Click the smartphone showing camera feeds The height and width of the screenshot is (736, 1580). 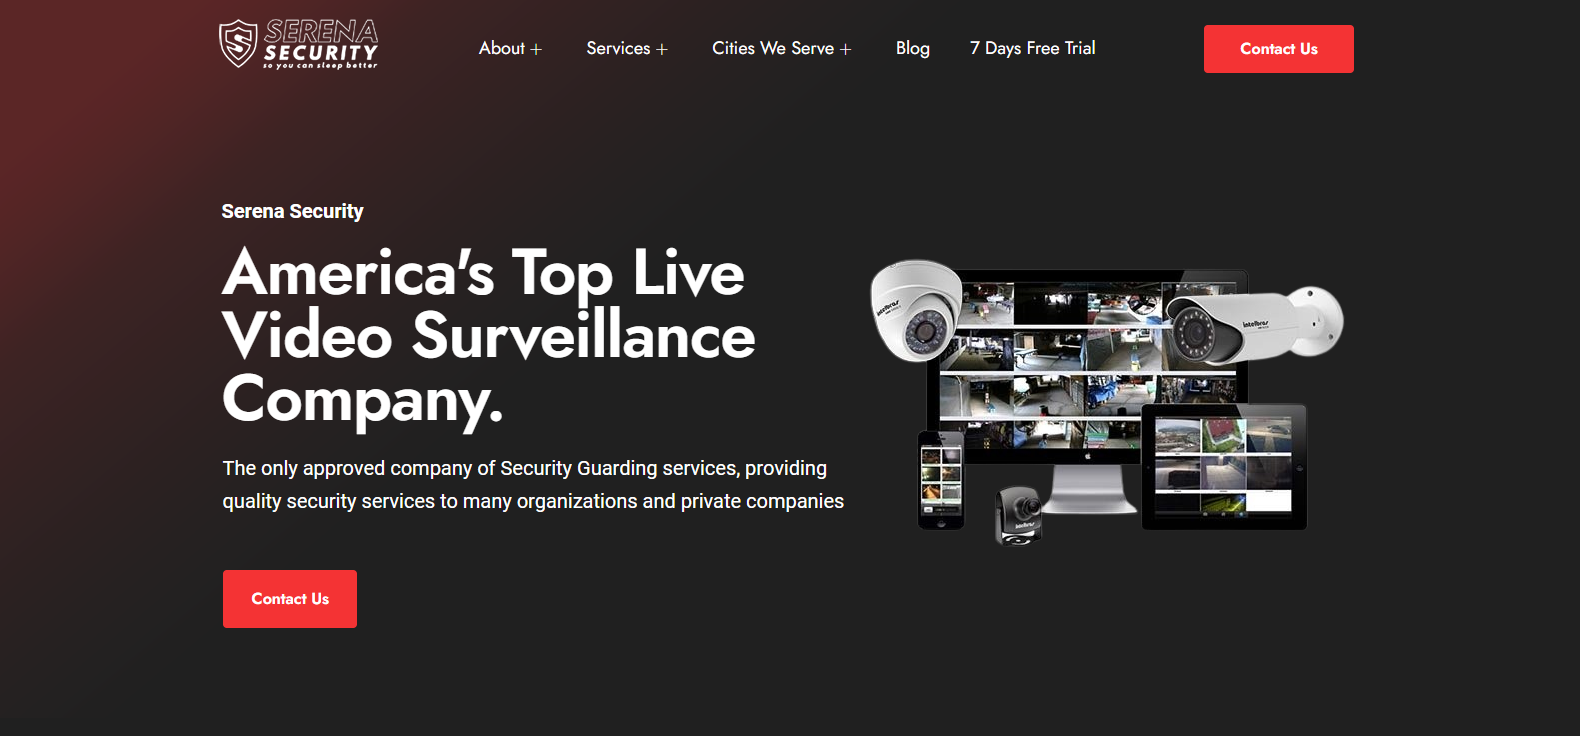pyautogui.click(x=941, y=480)
